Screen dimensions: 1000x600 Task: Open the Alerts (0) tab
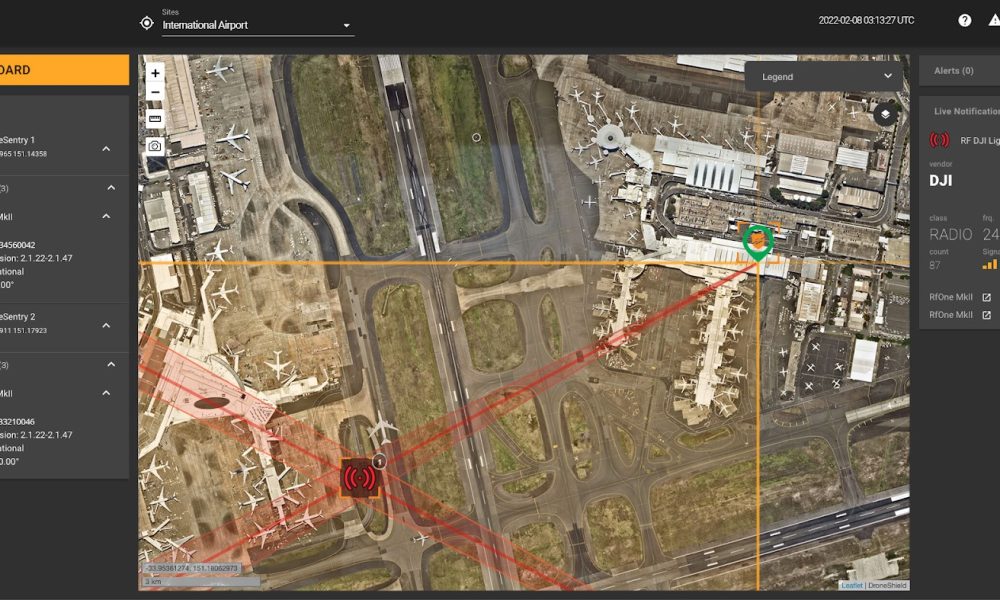[959, 71]
